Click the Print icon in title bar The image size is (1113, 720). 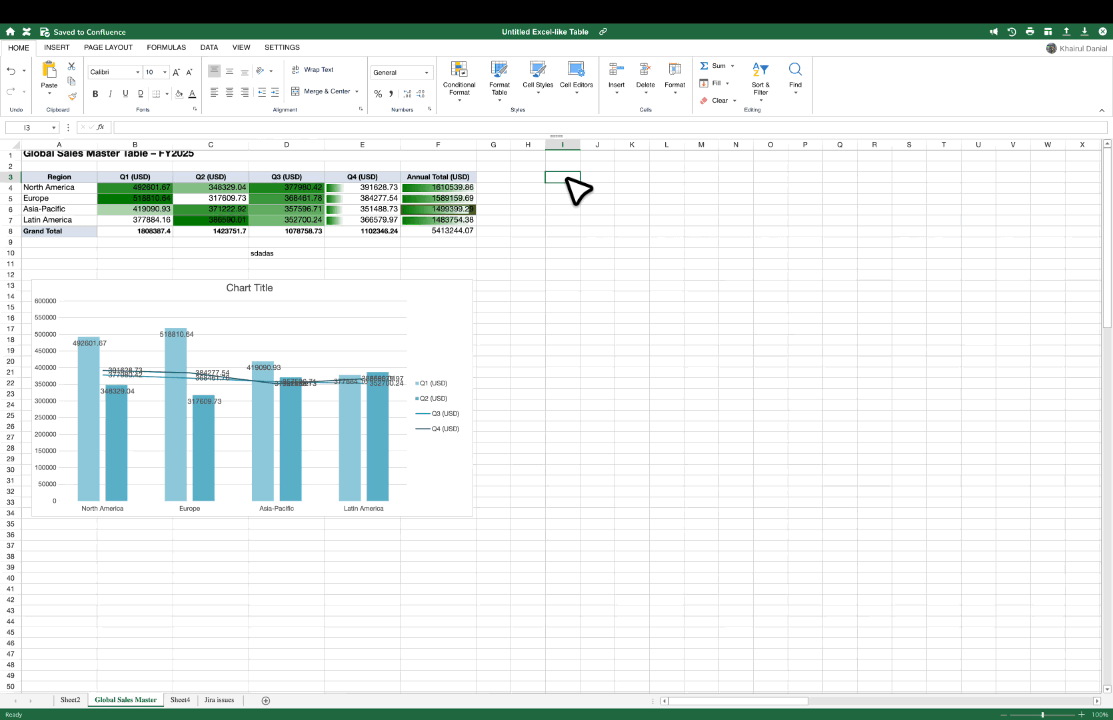click(x=1030, y=31)
